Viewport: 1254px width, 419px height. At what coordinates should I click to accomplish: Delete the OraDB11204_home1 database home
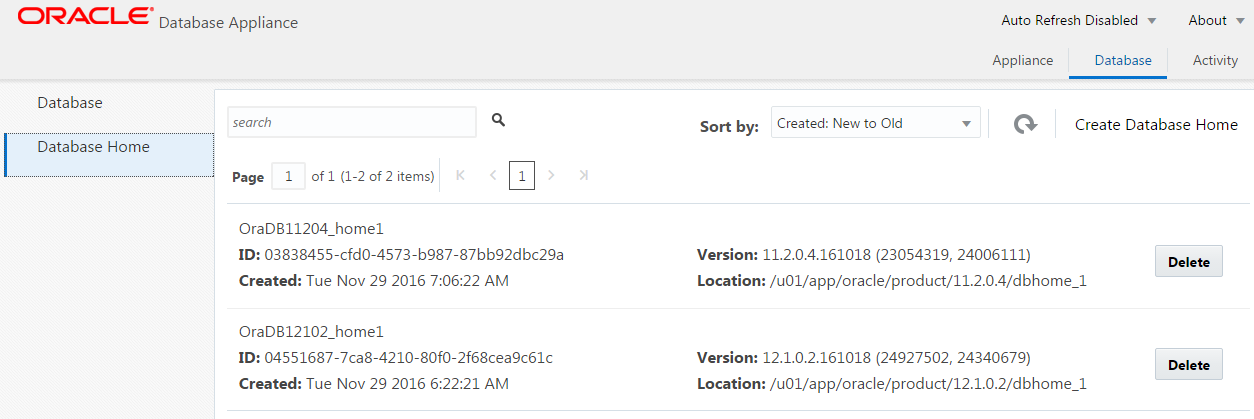coord(1189,262)
